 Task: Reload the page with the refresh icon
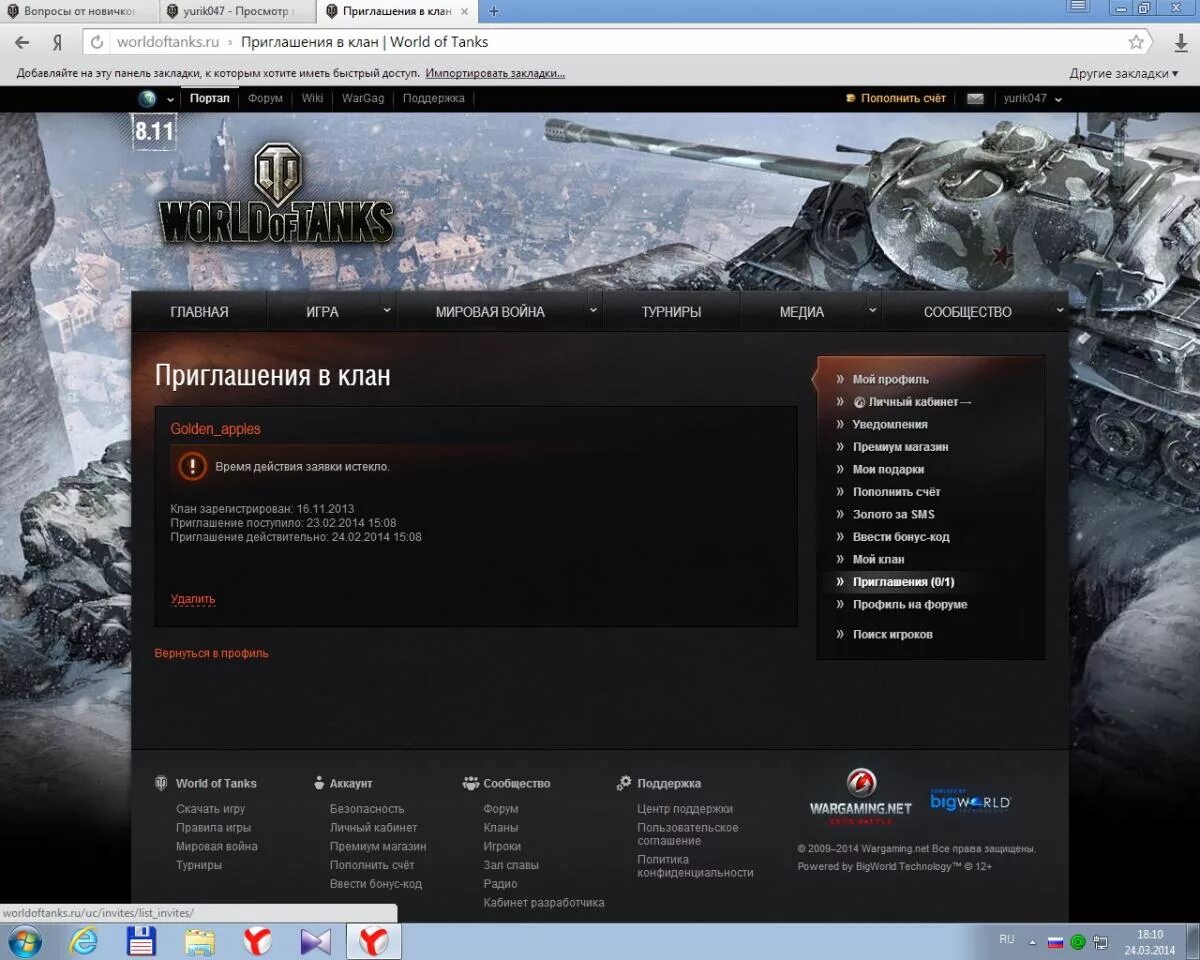pos(97,42)
